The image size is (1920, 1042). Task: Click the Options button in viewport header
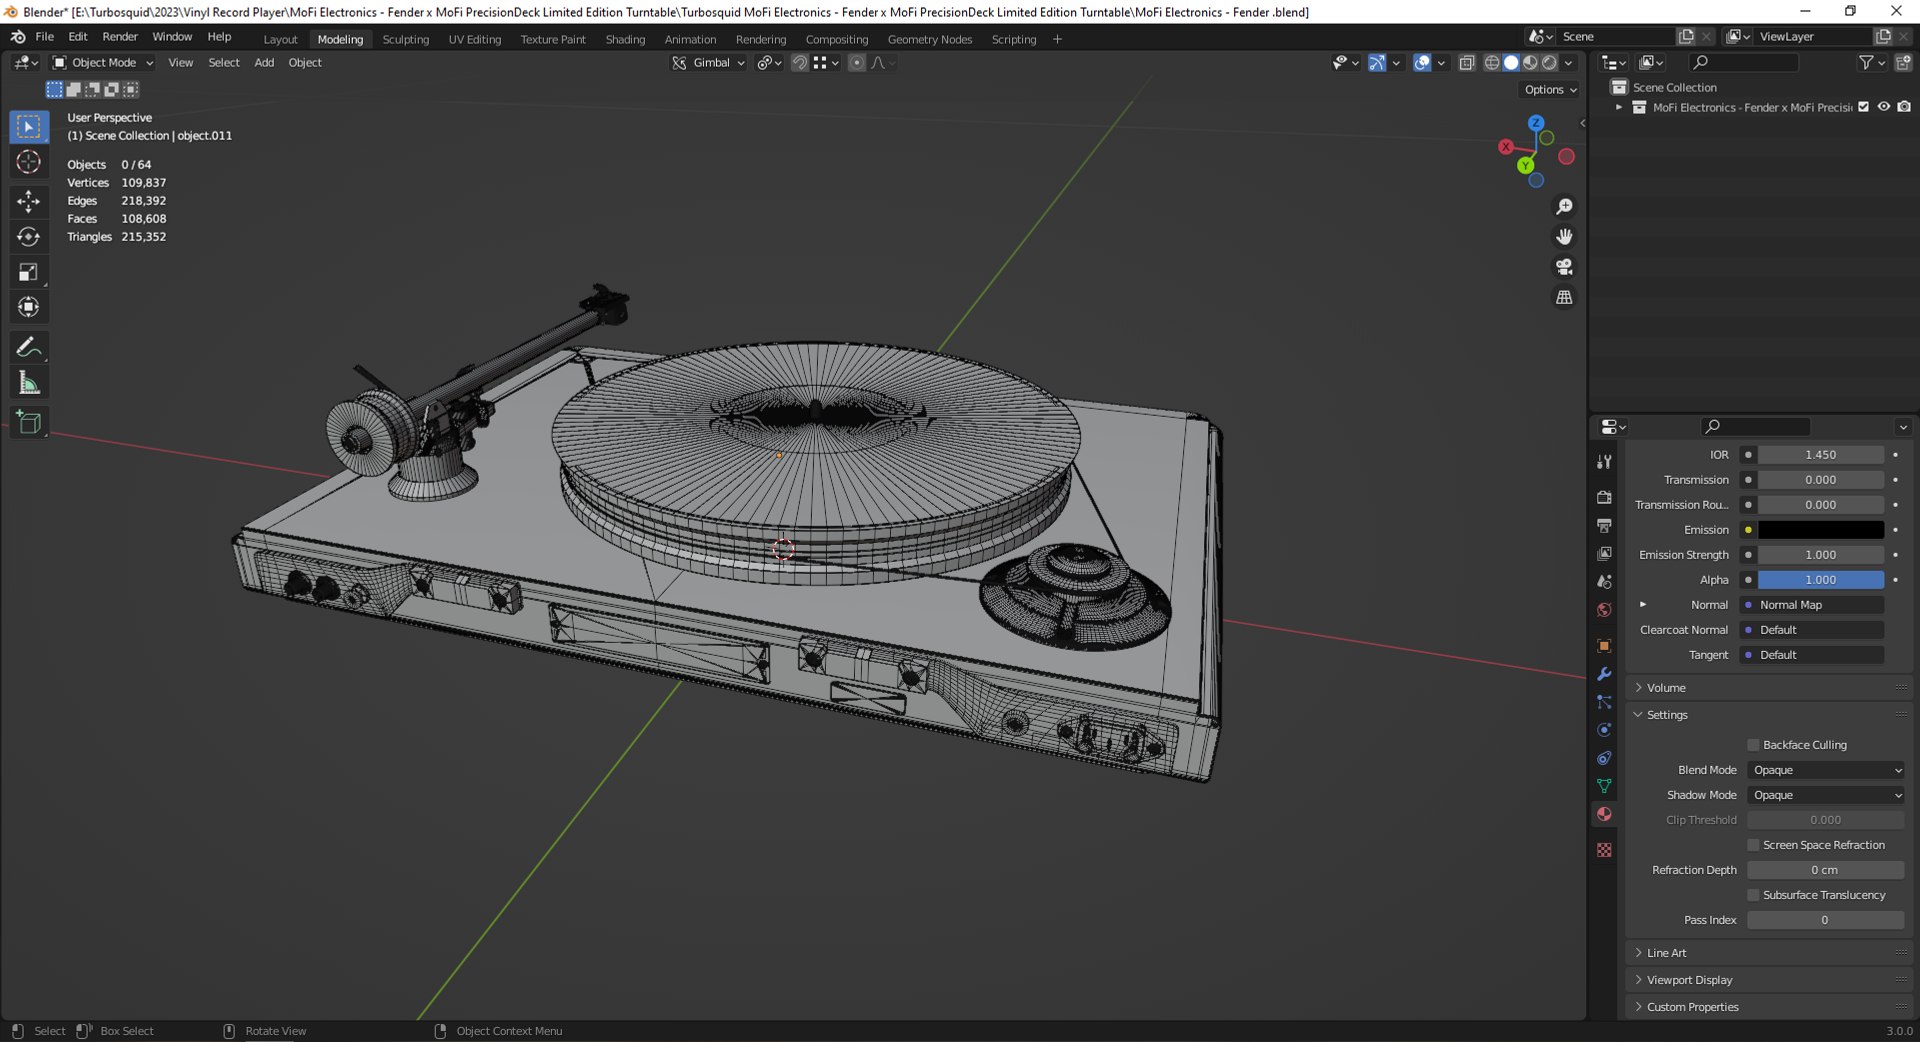pyautogui.click(x=1550, y=89)
